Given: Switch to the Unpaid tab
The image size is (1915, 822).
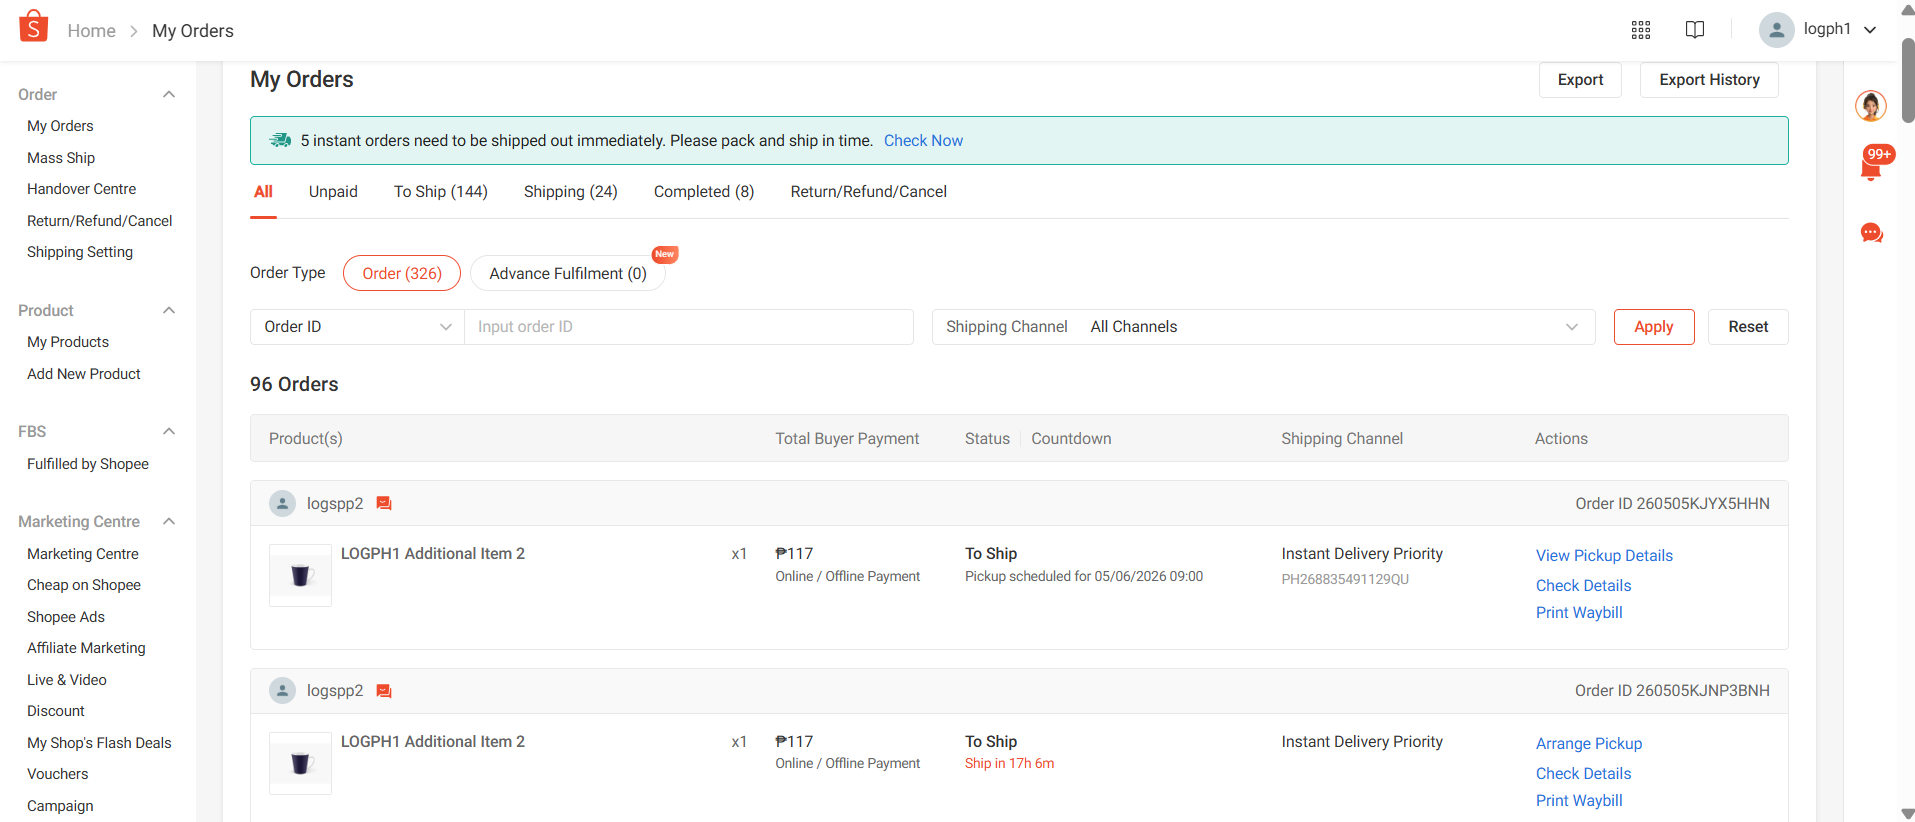Looking at the screenshot, I should (x=333, y=192).
